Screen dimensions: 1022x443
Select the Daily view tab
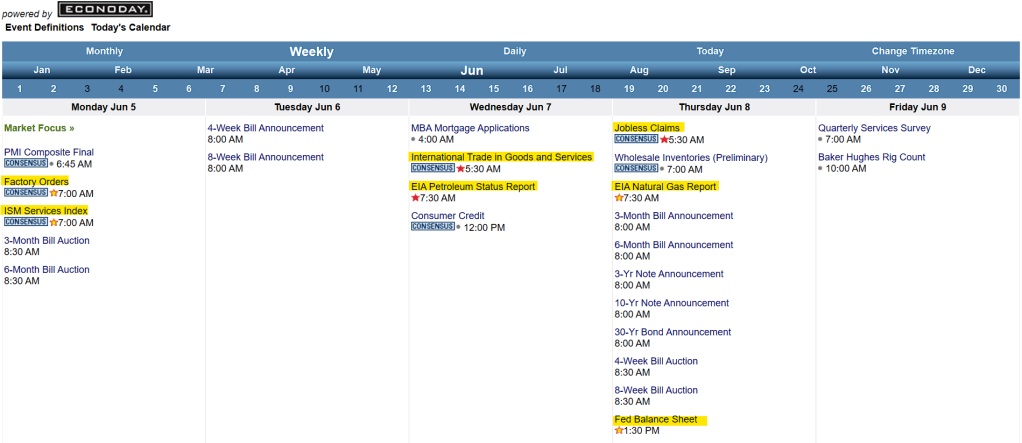pos(514,51)
